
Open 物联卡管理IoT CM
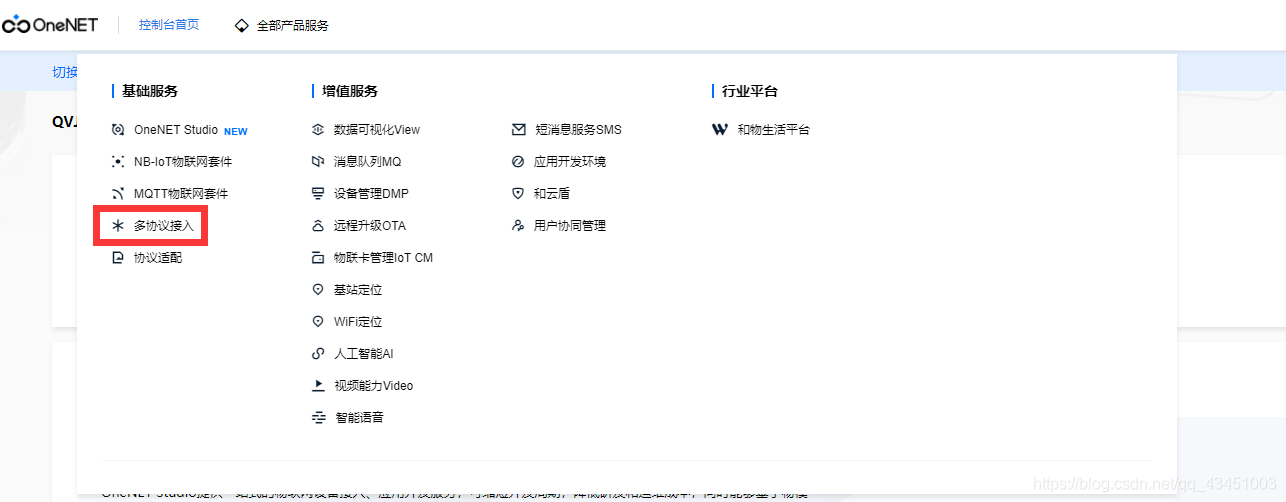(383, 258)
